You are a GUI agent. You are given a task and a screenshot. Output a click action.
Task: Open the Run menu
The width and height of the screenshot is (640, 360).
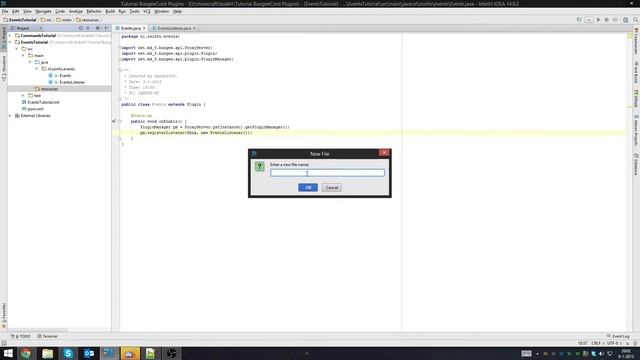pyautogui.click(x=122, y=11)
